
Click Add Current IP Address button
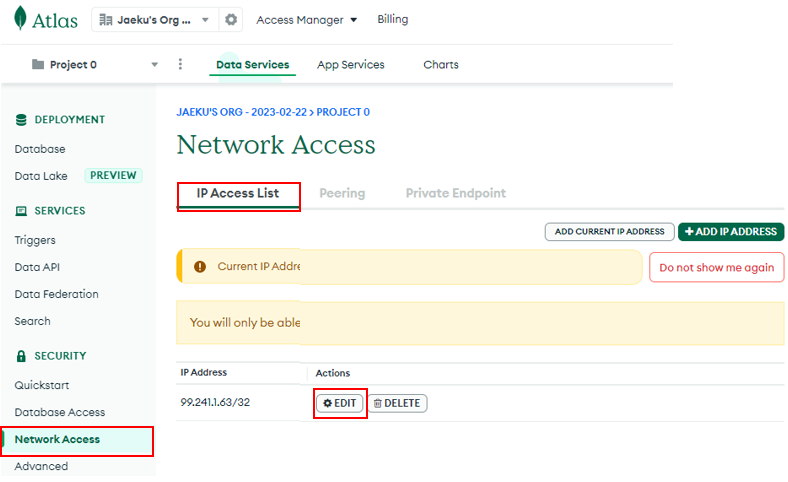pos(610,232)
